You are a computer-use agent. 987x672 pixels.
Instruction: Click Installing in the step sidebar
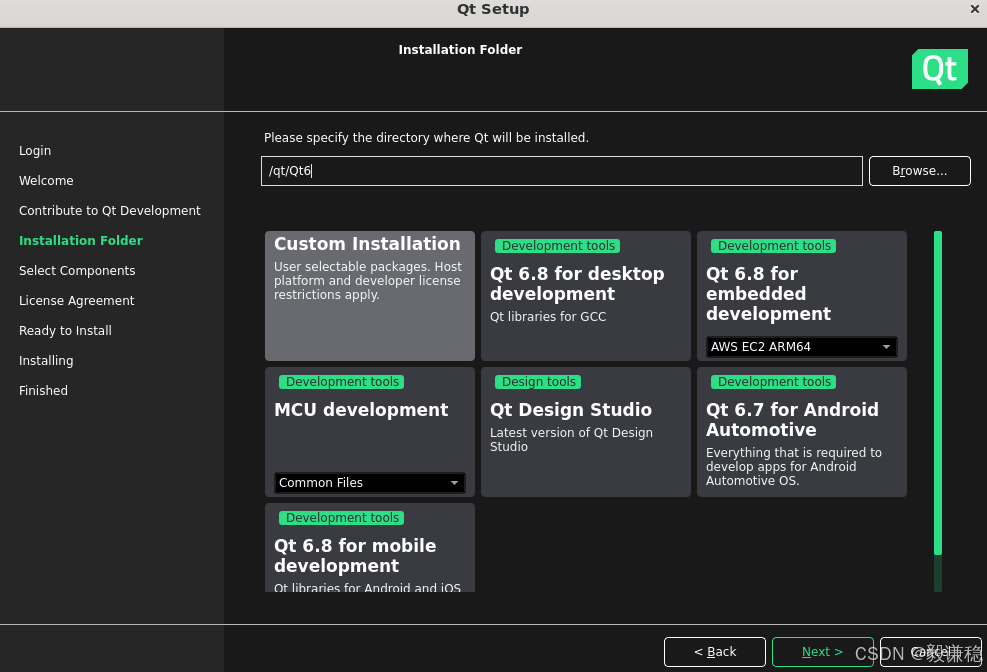[46, 361]
